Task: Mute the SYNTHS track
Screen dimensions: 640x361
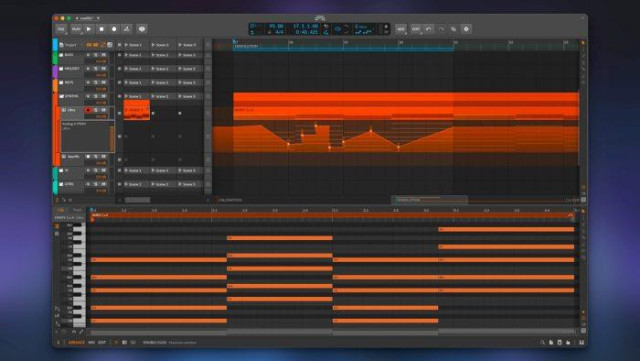Action: point(104,96)
